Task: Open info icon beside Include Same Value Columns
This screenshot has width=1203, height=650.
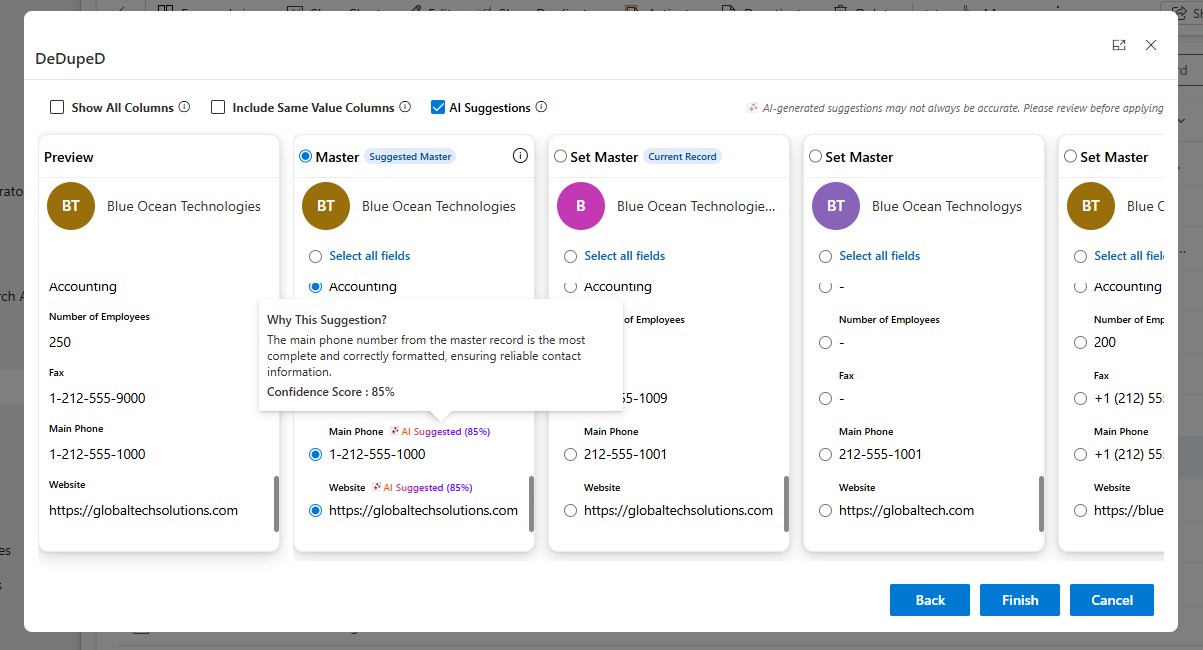Action: click(405, 107)
